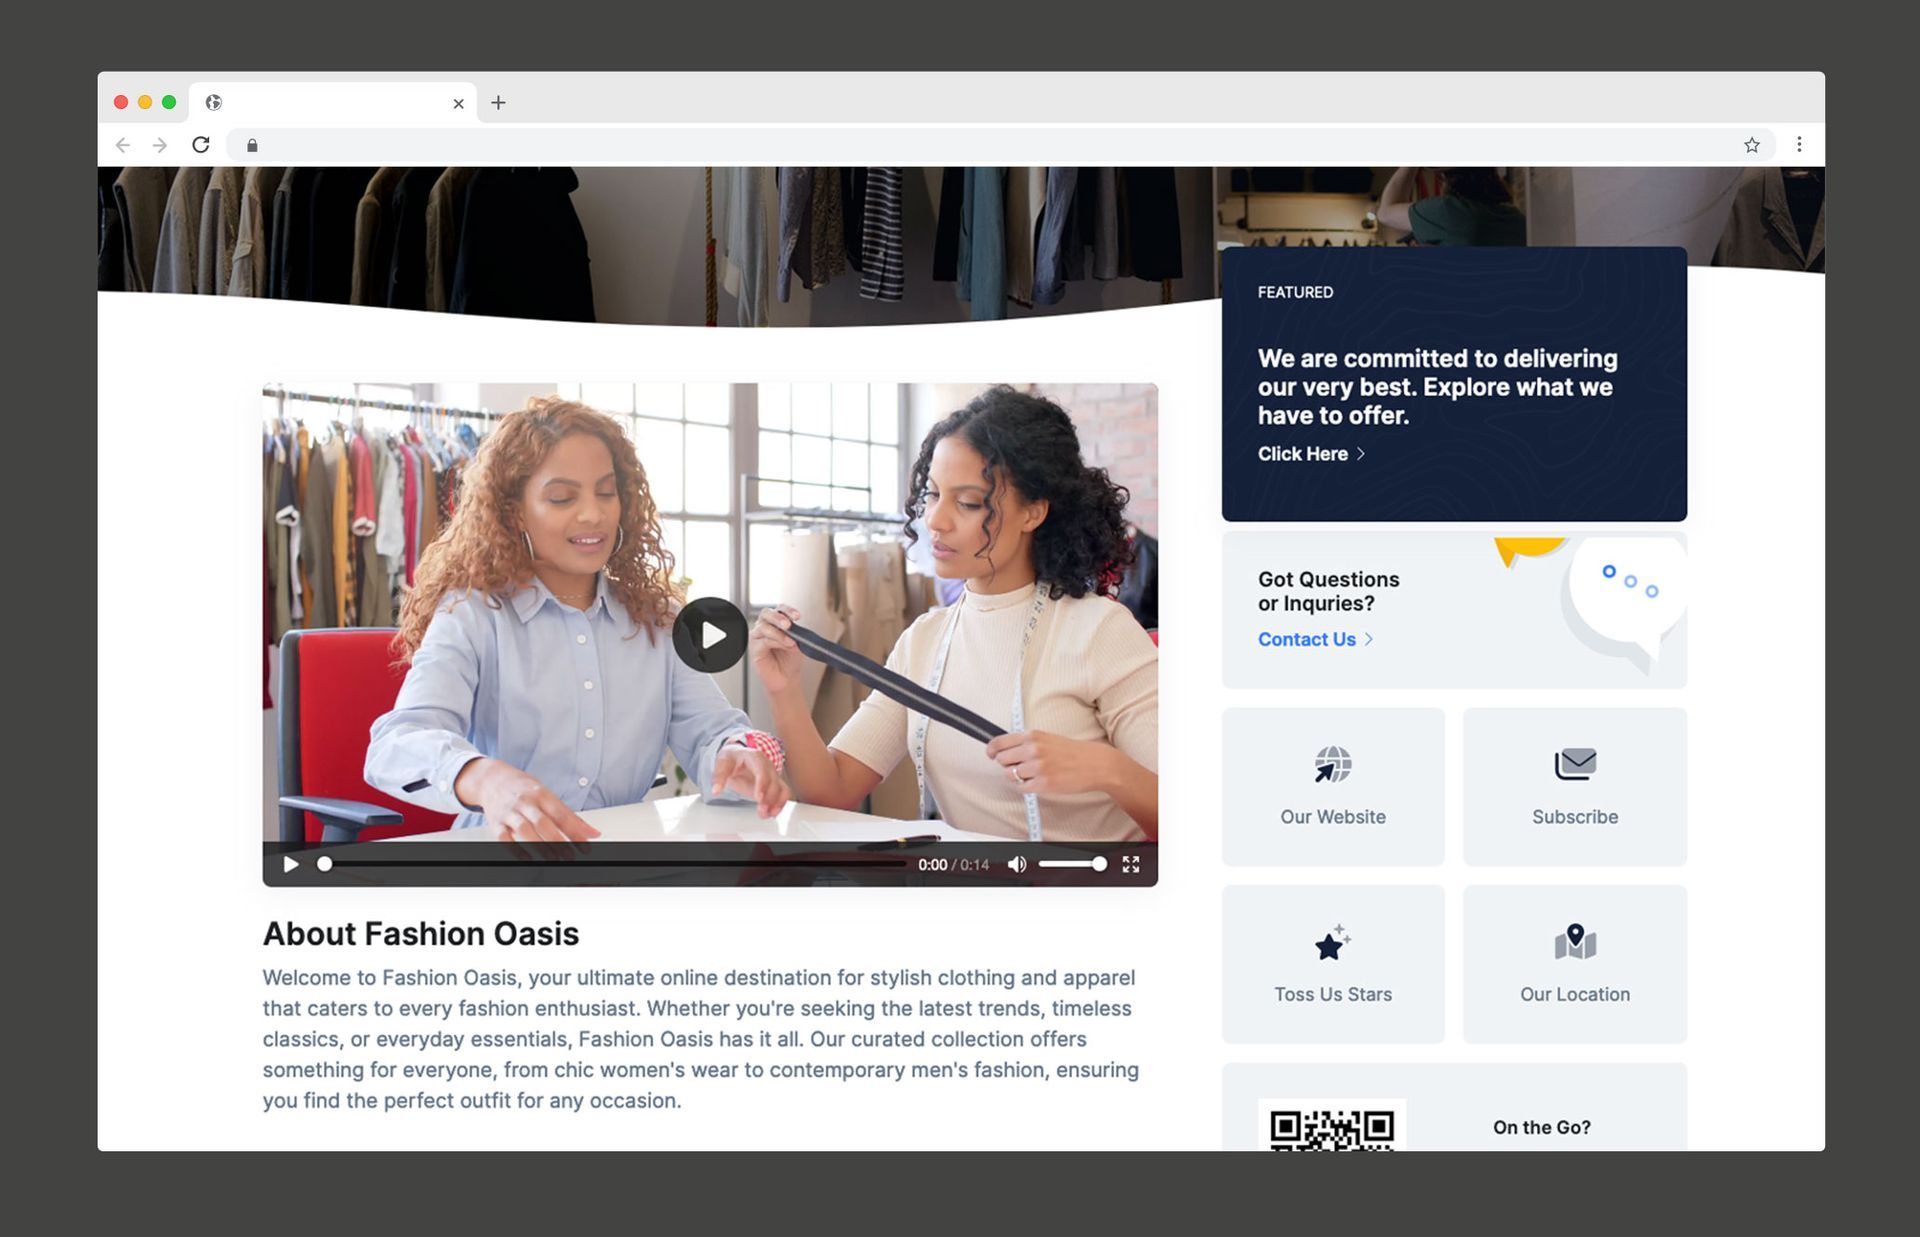
Task: Adjust the video volume slider
Action: [x=1075, y=864]
